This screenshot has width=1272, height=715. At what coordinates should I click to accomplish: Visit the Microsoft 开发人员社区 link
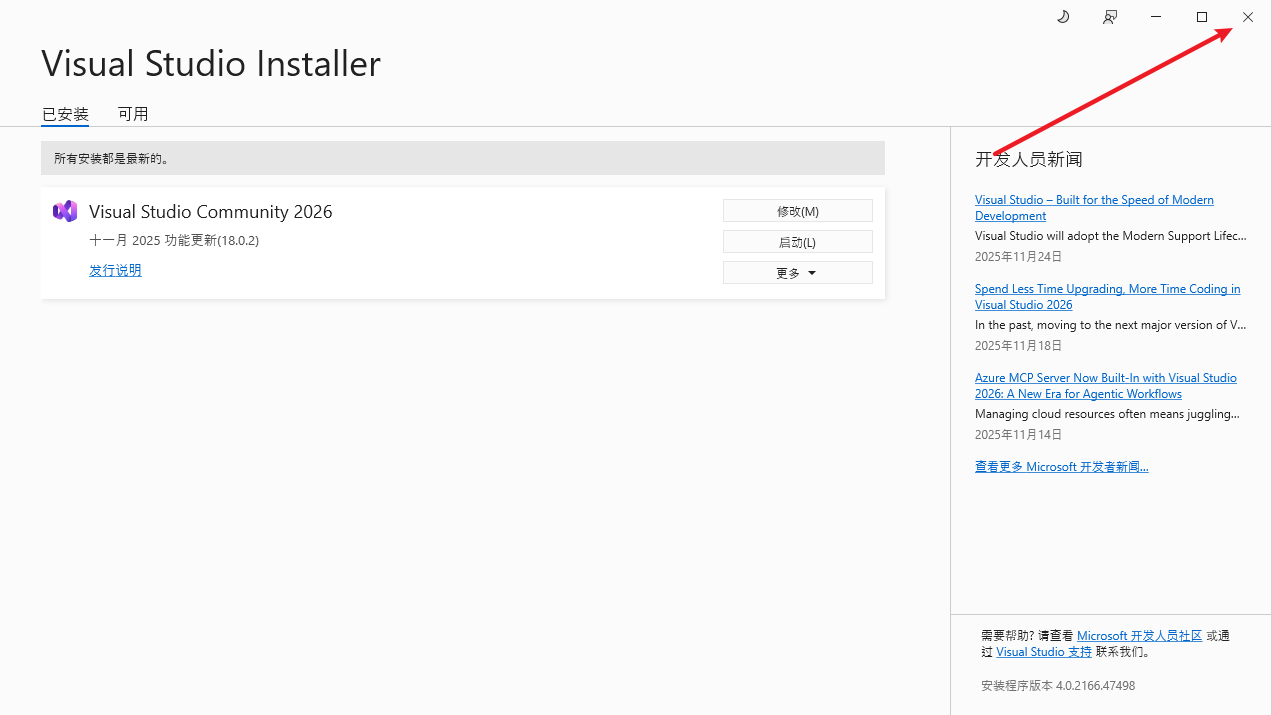[1139, 636]
